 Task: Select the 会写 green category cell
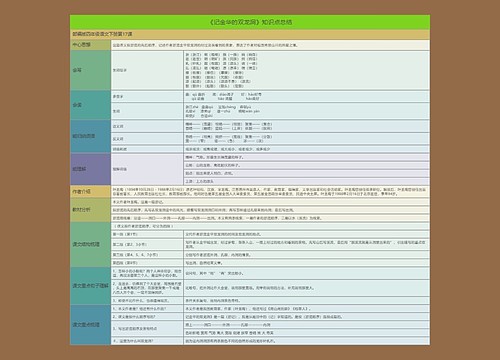coord(90,70)
